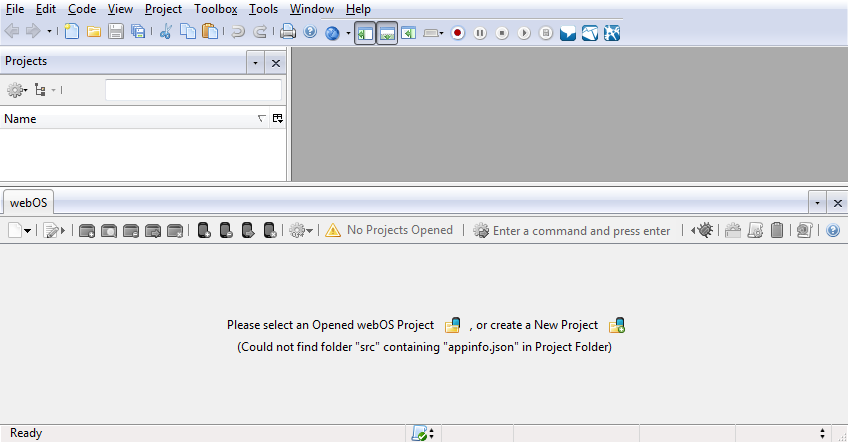Save the recorded macro to toolbox

pos(546,33)
